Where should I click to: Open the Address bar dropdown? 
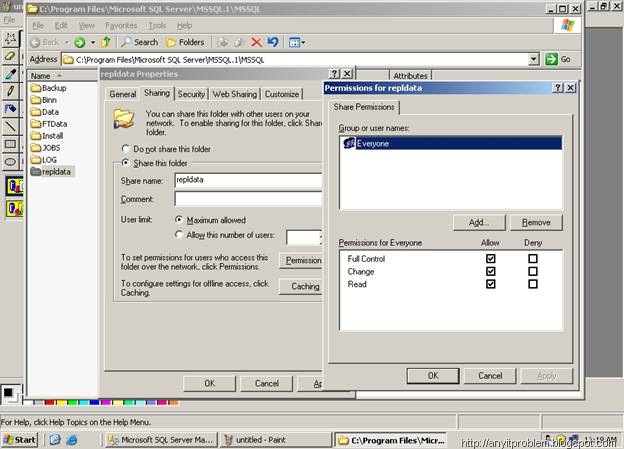coord(533,59)
